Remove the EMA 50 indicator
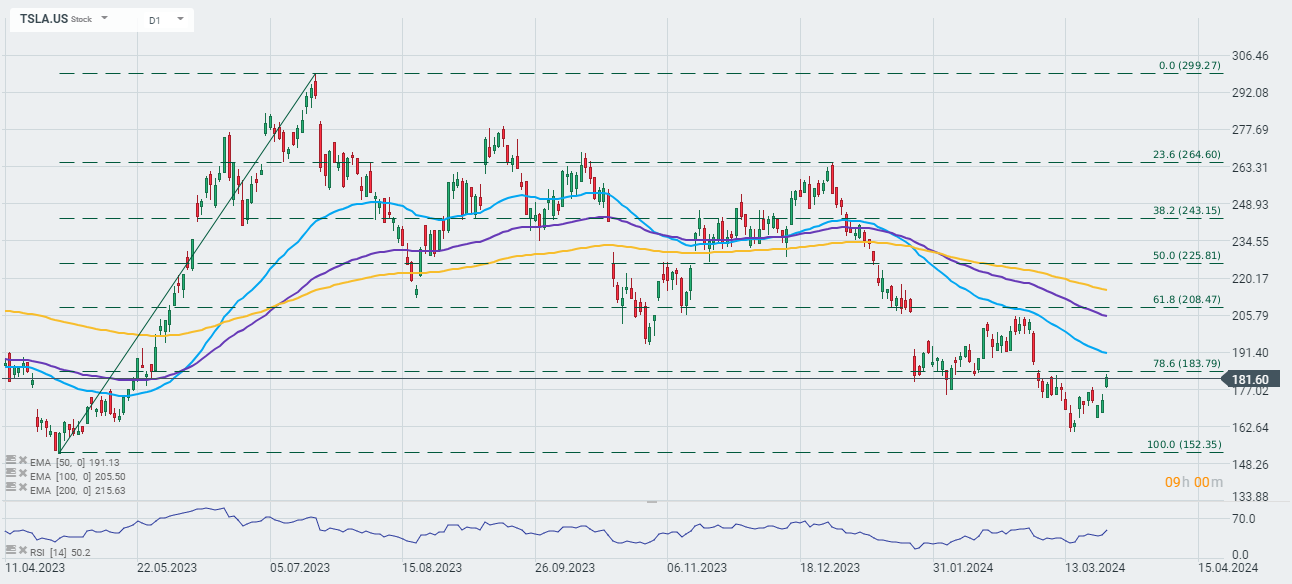Screen dimensions: 1292x584 22,462
